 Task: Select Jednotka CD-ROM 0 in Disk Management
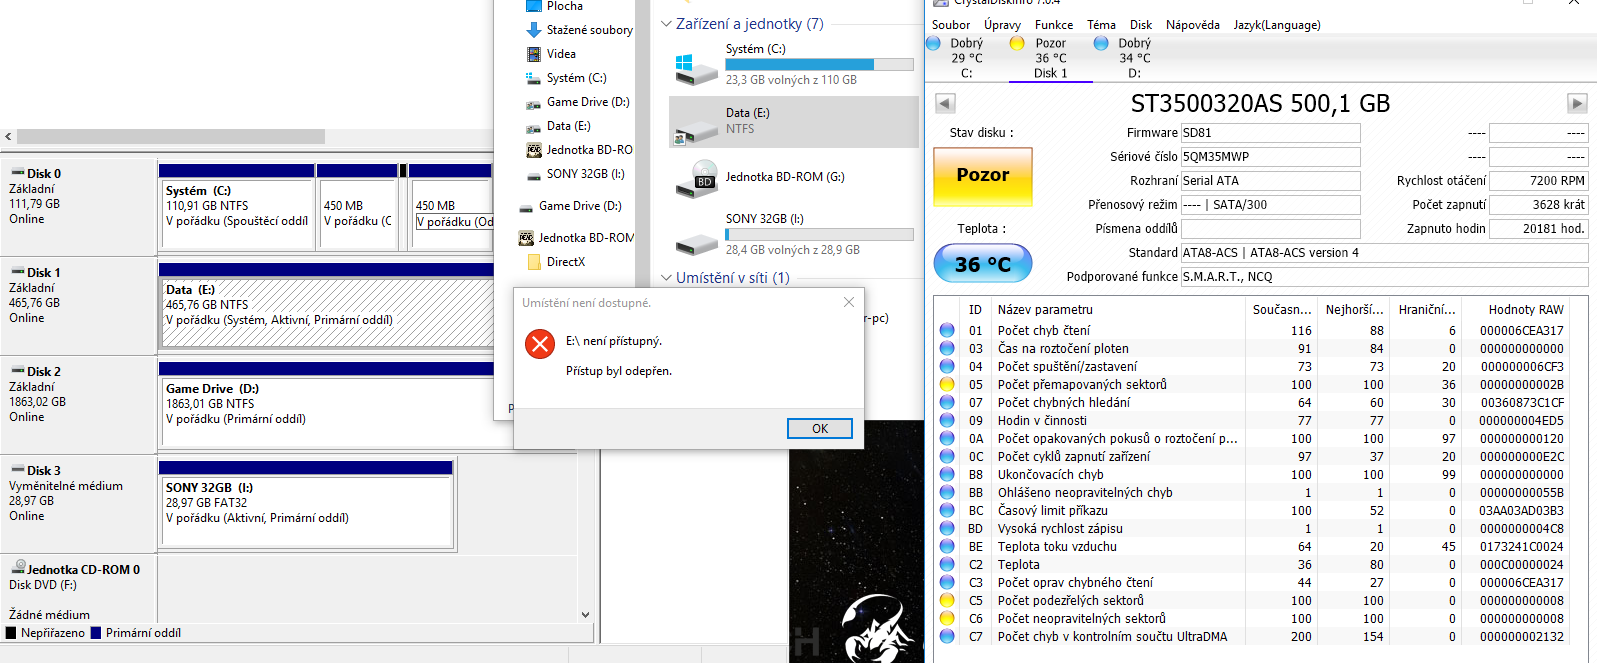click(x=78, y=589)
